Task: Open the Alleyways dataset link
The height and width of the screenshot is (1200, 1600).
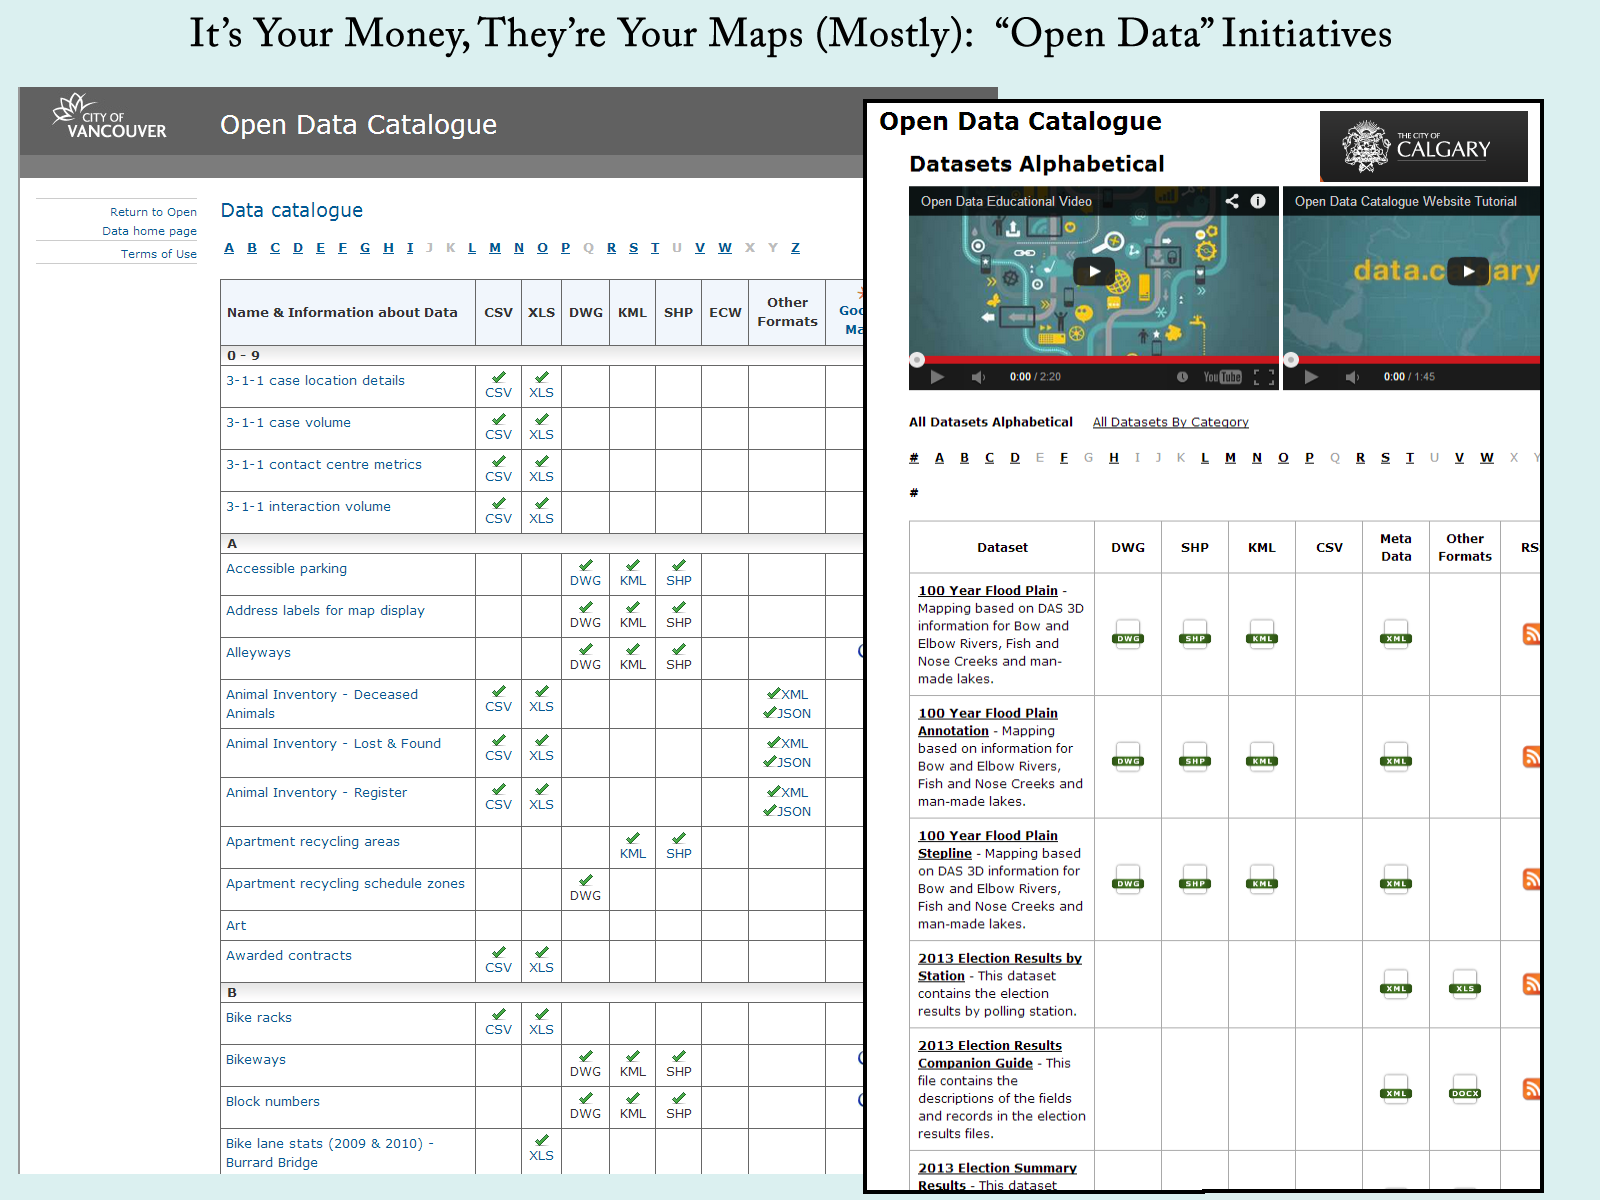Action: point(258,653)
